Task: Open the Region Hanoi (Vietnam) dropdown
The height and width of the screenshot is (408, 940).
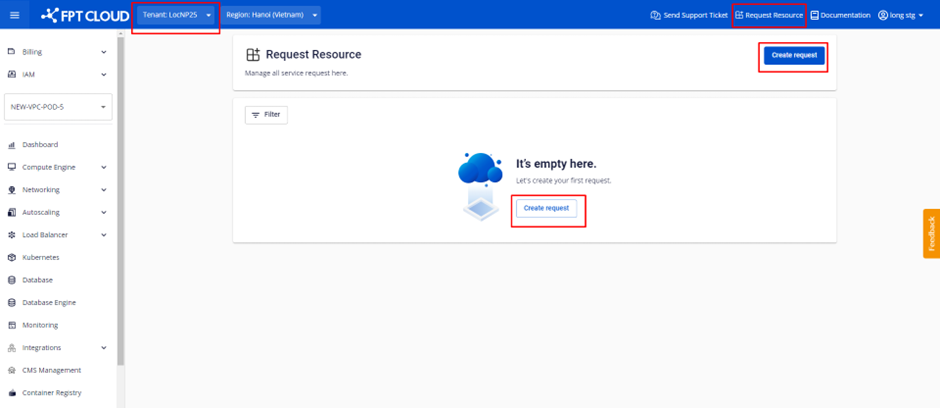Action: click(270, 15)
